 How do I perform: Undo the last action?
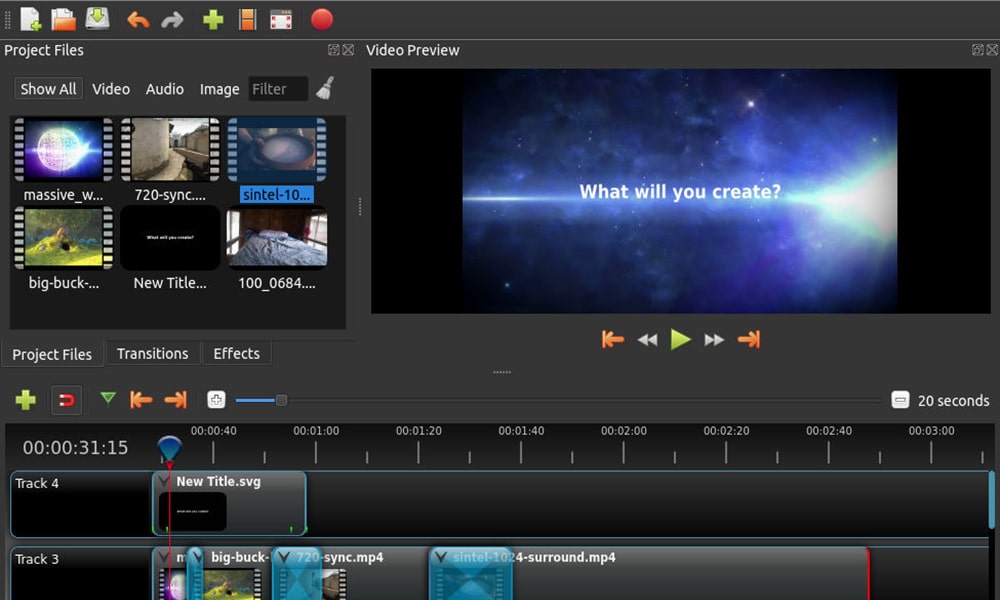(x=138, y=20)
